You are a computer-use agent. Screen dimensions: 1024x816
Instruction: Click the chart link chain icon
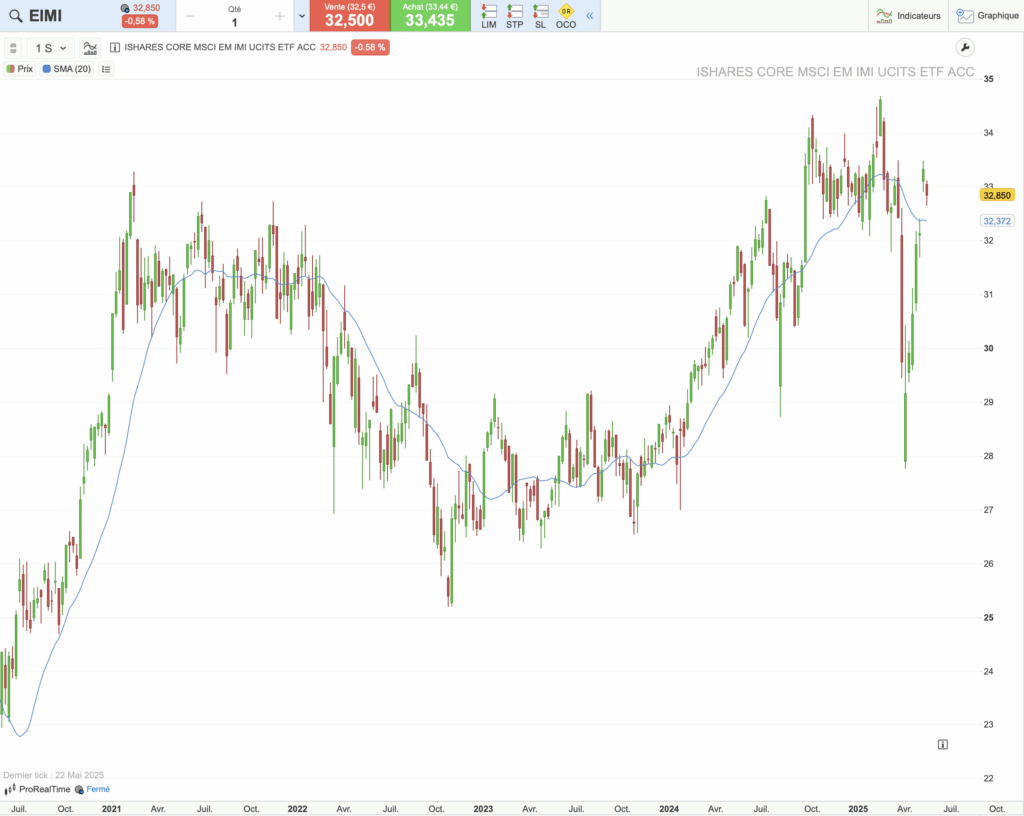click(x=13, y=48)
